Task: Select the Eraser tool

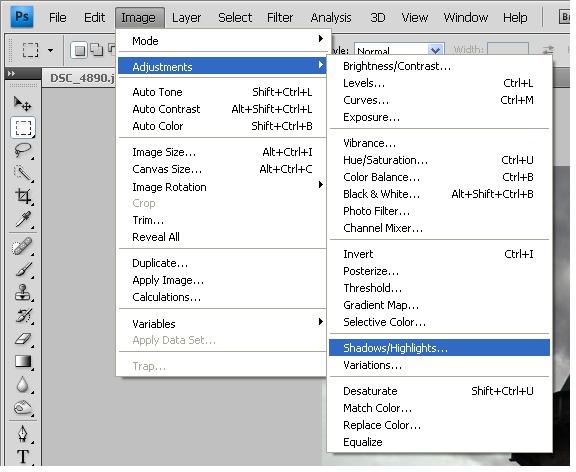Action: 23,338
